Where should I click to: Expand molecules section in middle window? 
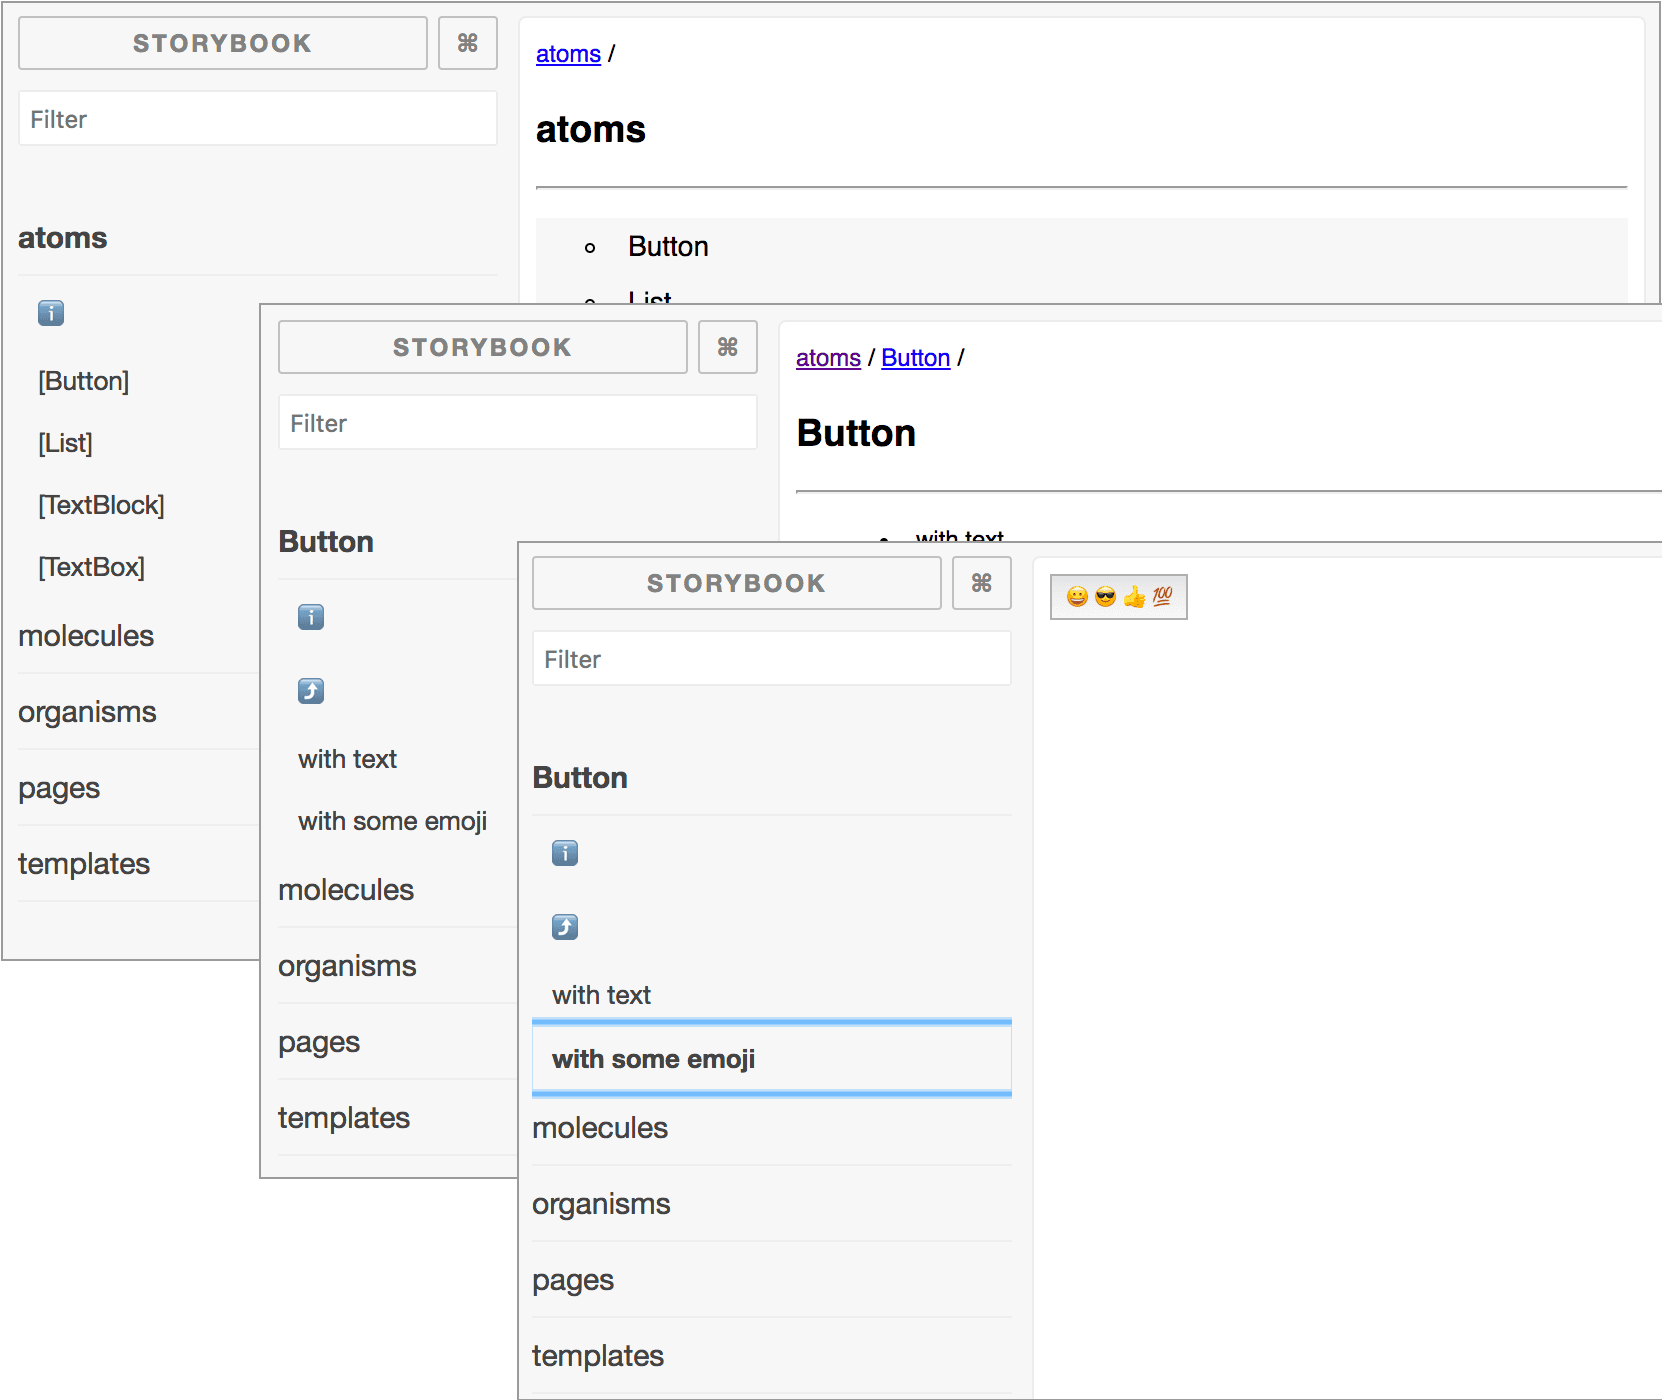coord(346,890)
